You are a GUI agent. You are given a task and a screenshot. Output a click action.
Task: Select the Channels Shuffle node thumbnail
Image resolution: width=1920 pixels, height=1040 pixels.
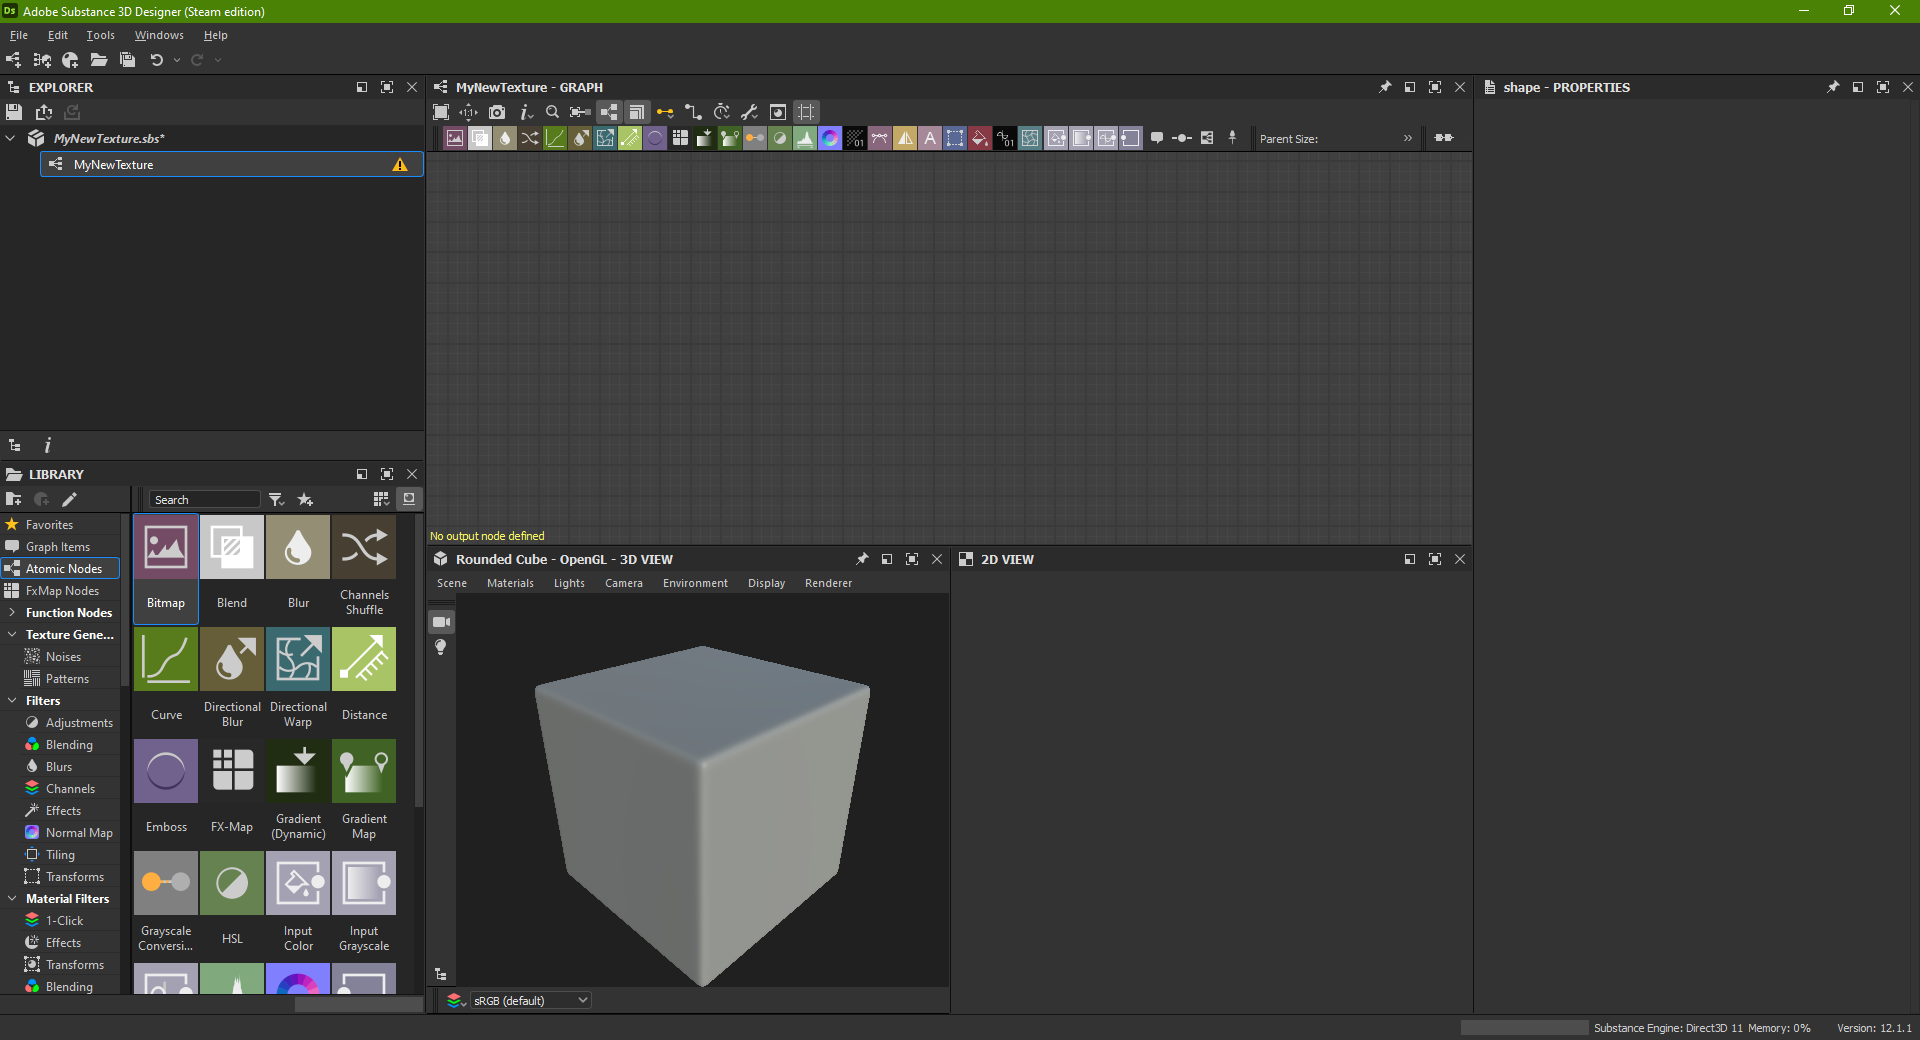(364, 568)
